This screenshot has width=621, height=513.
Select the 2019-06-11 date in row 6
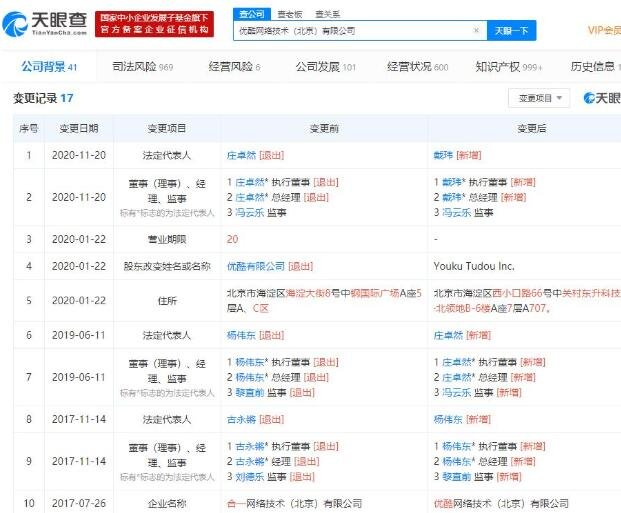[79, 336]
